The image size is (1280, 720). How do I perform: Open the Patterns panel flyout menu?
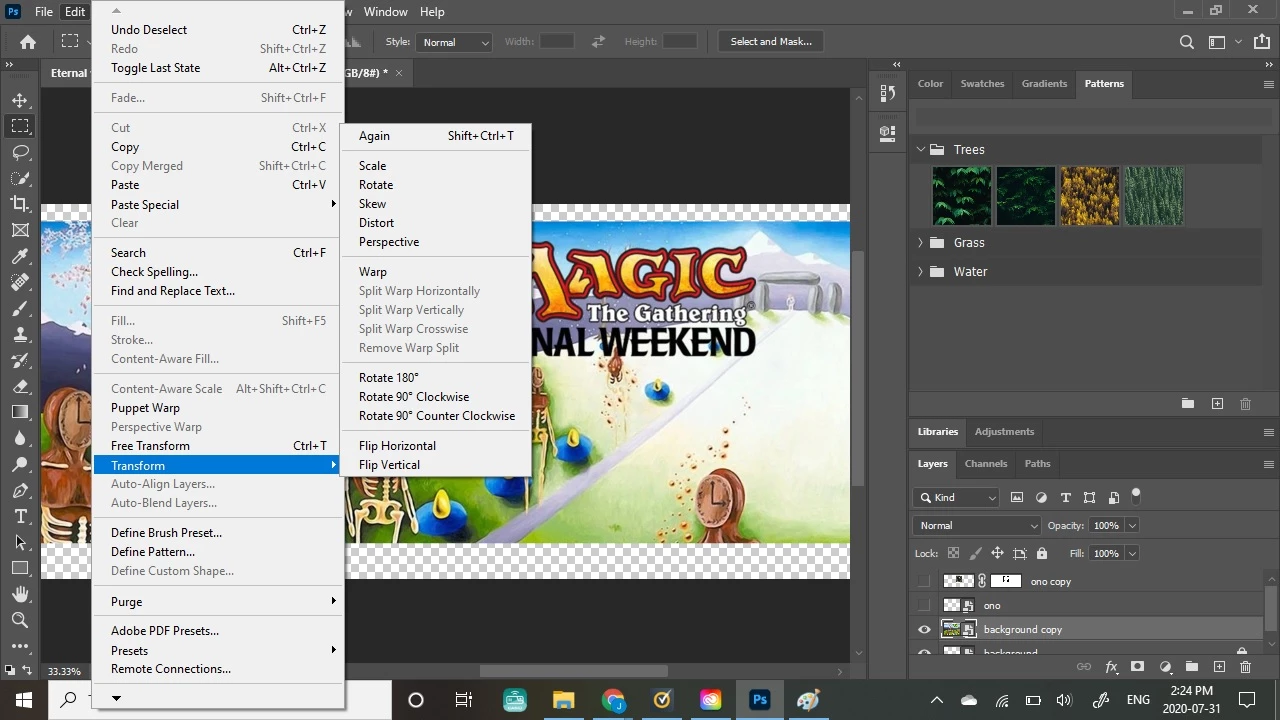point(1268,84)
